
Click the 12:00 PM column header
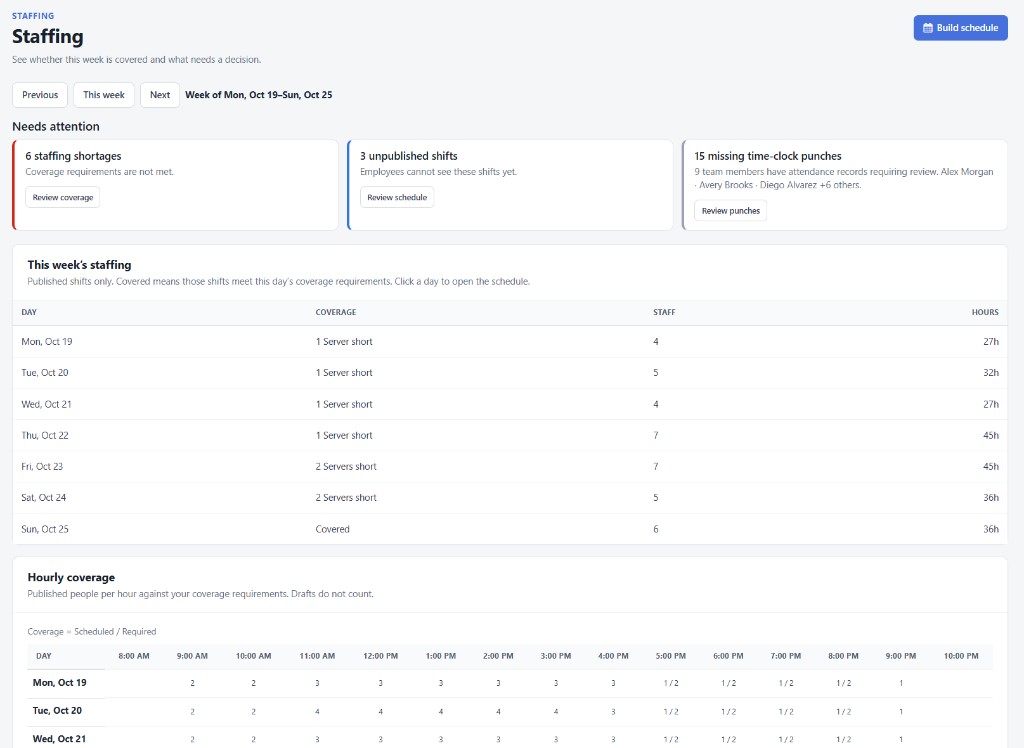381,656
